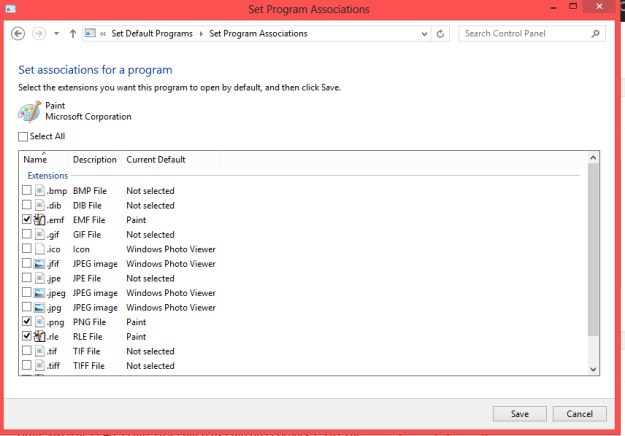Click the .emf Paint file icon
Screen dimensions: 625x436
tap(39, 220)
